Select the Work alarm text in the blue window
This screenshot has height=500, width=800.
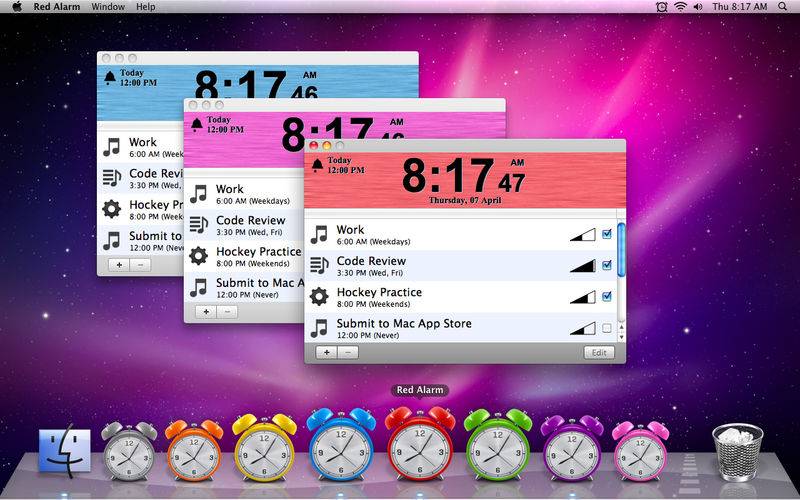143,142
